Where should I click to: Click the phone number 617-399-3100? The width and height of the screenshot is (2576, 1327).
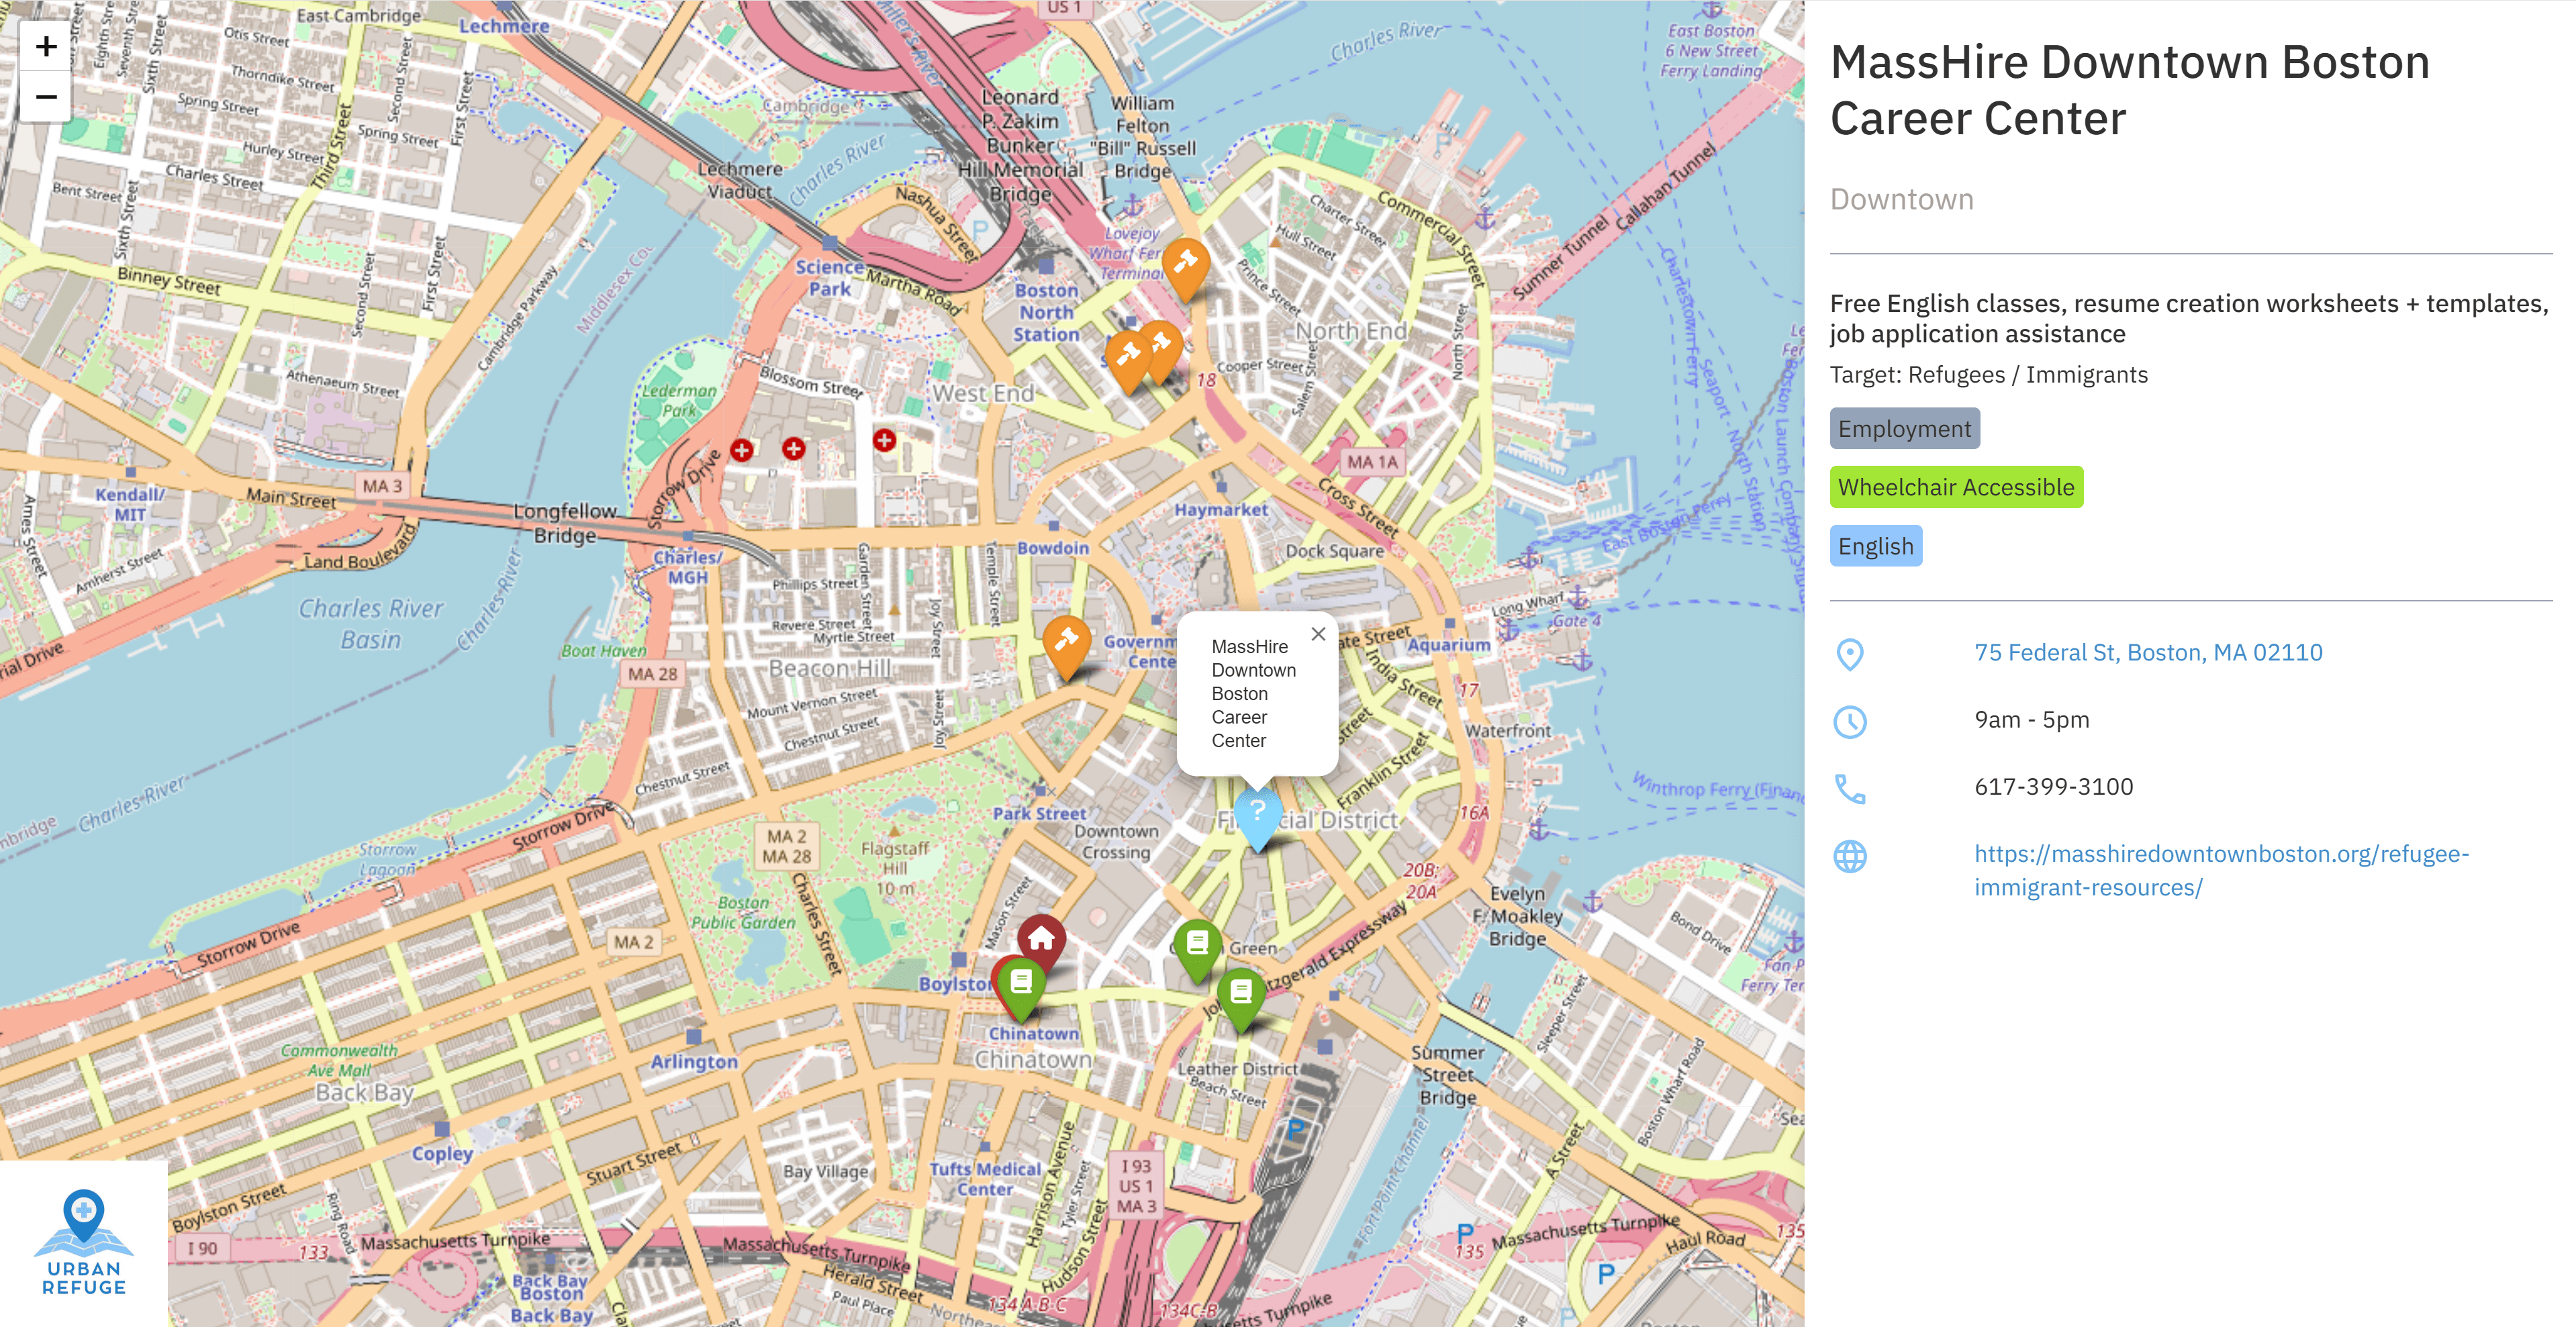tap(2053, 786)
